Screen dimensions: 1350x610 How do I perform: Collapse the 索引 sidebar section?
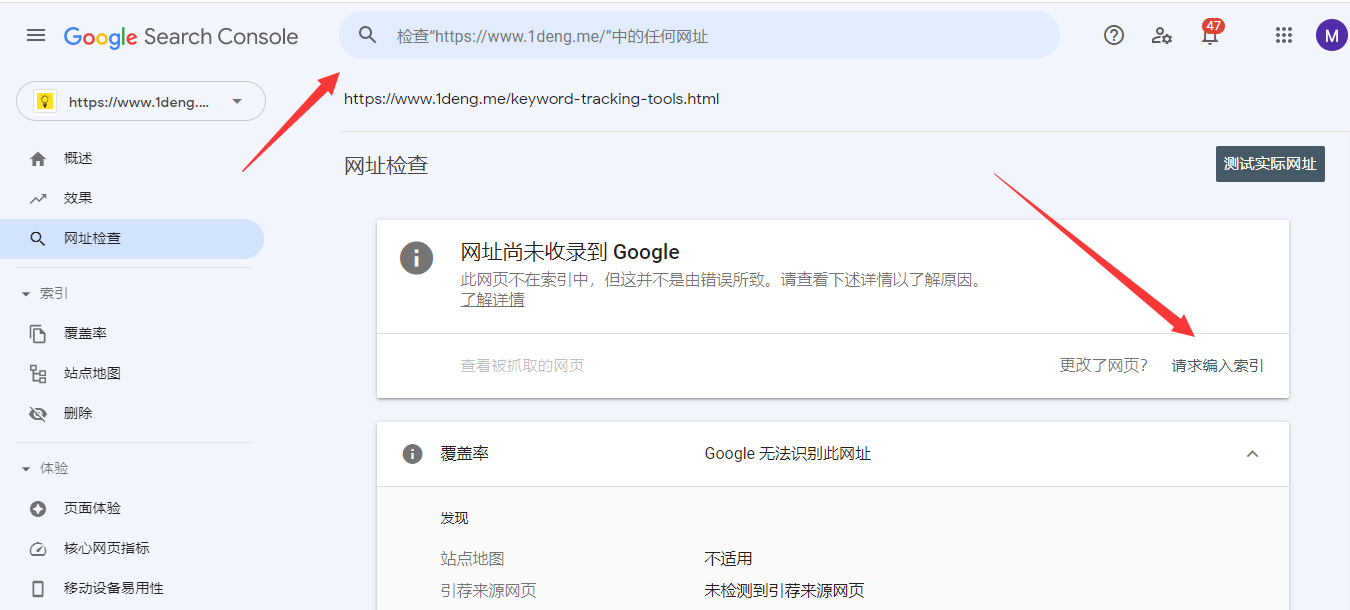coord(27,293)
